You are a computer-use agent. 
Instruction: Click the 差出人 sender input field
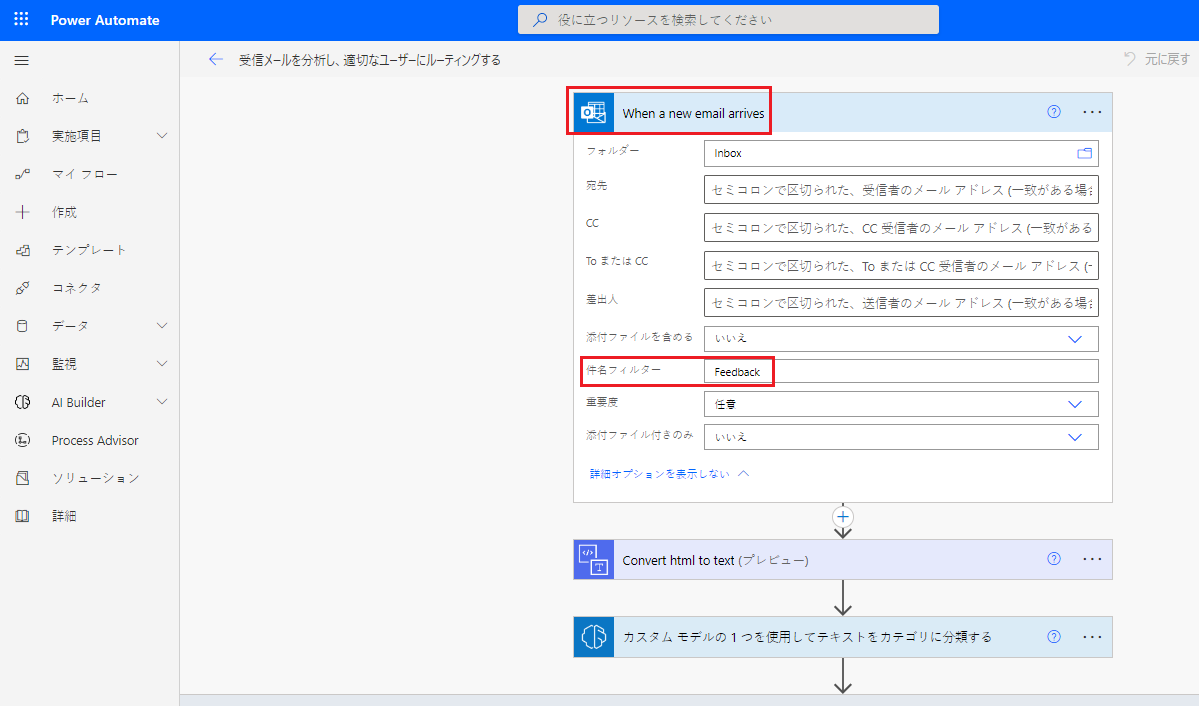point(901,303)
